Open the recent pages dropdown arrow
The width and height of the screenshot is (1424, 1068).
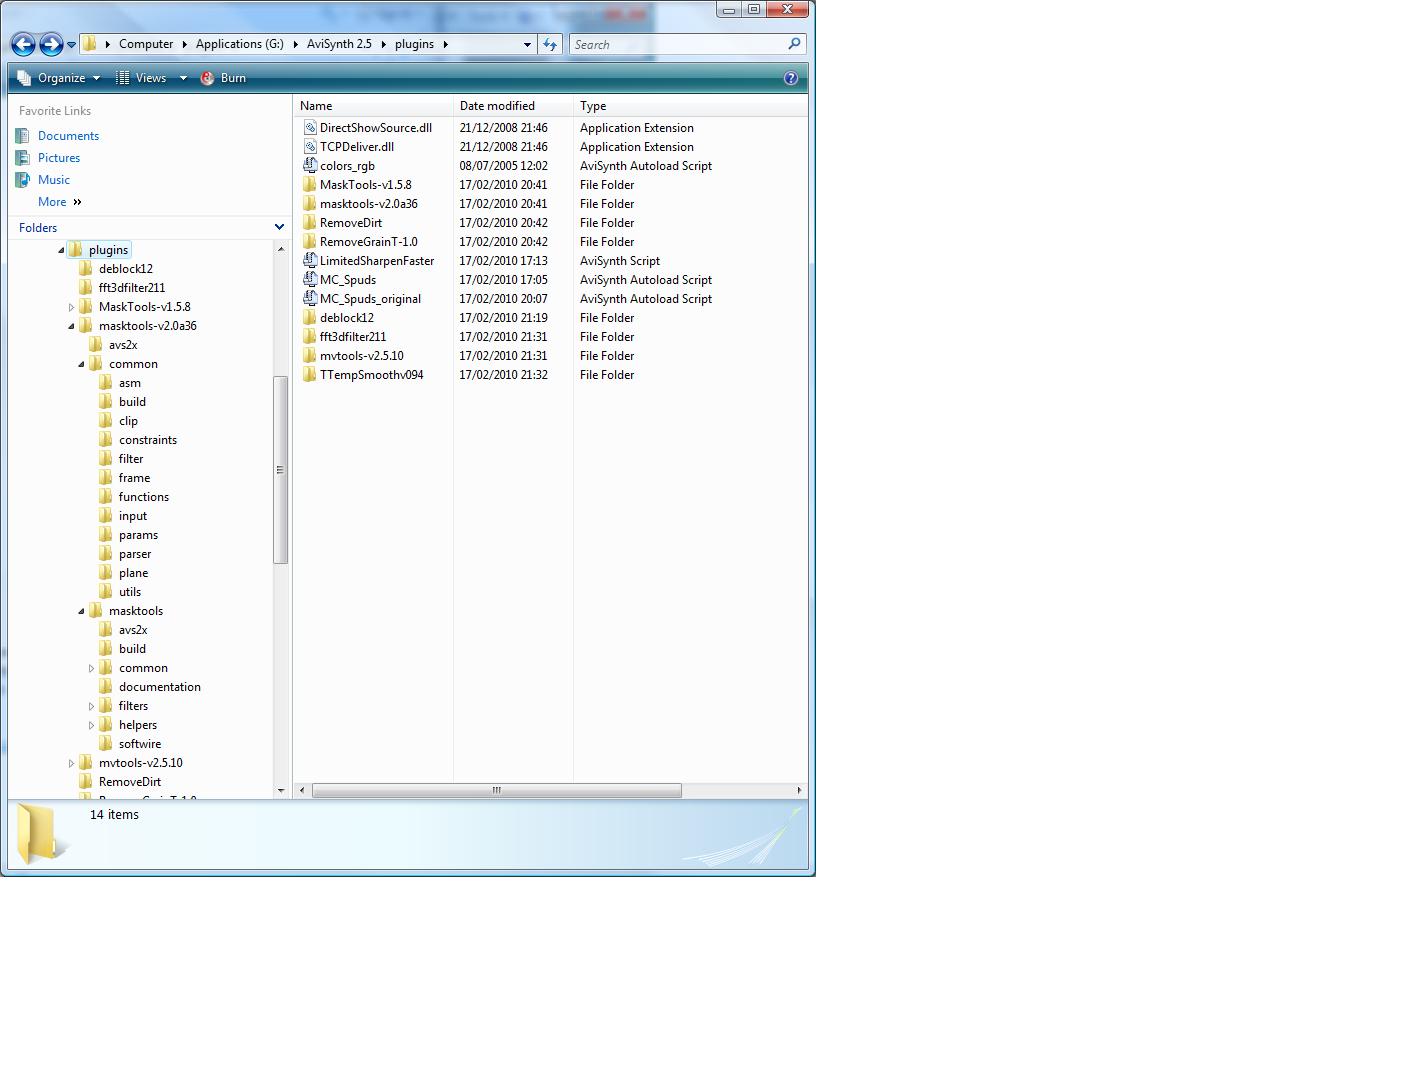pyautogui.click(x=71, y=45)
